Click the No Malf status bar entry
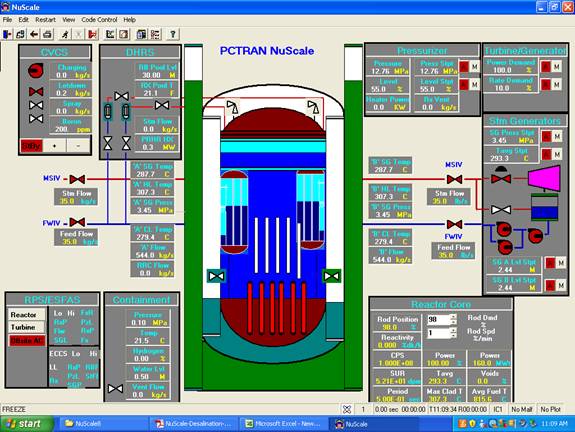The width and height of the screenshot is (575, 432). (x=521, y=409)
